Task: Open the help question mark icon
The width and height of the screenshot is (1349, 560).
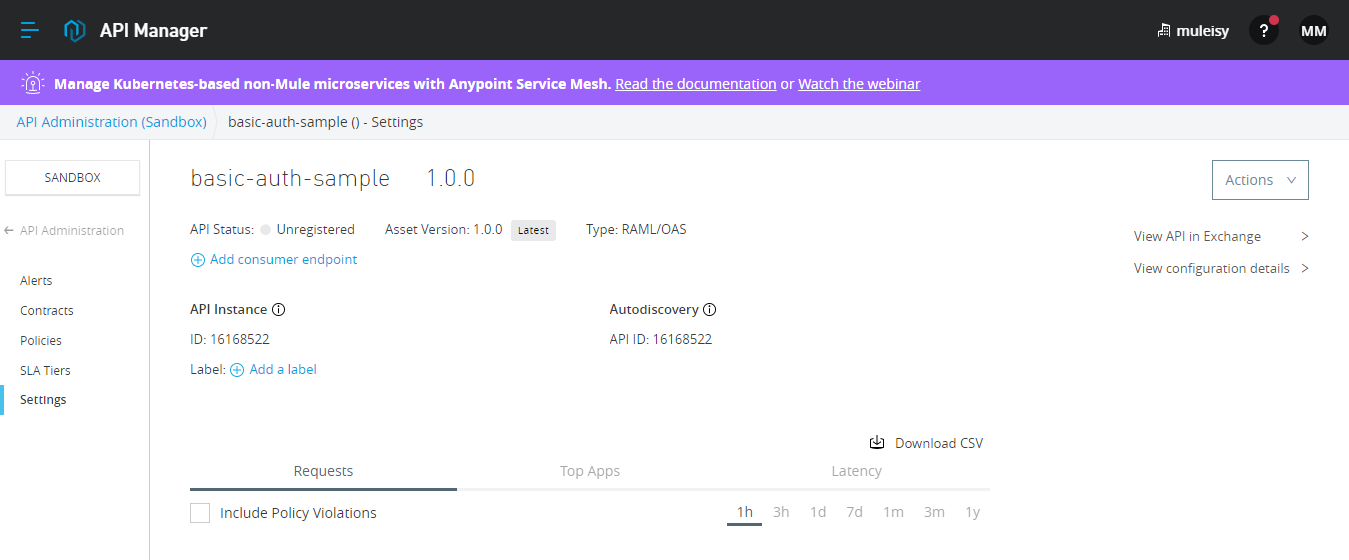Action: tap(1264, 30)
